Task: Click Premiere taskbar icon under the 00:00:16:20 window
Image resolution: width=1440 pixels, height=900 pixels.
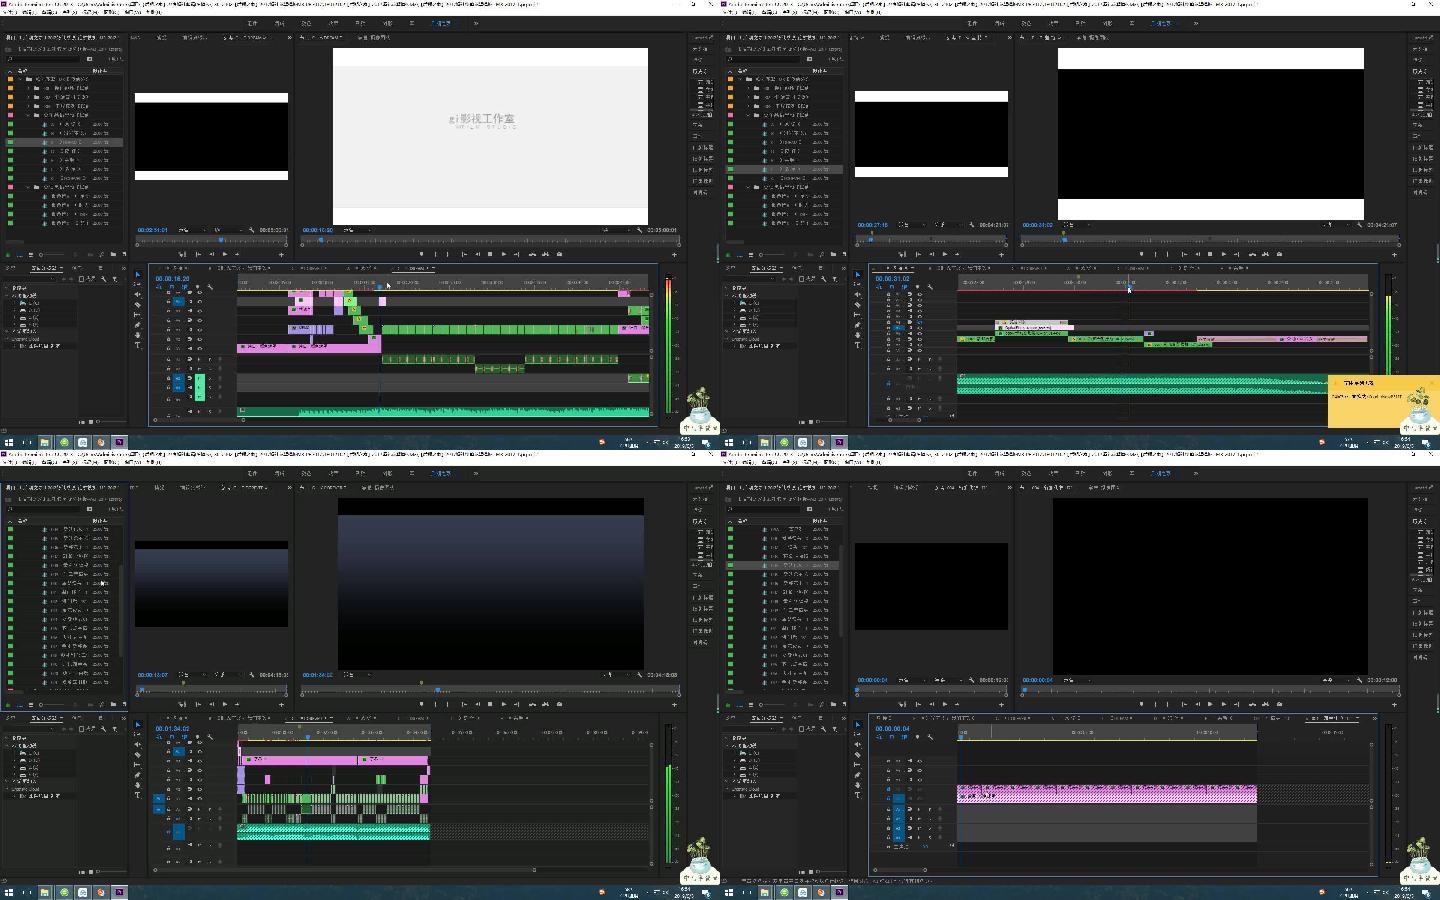Action: point(119,441)
